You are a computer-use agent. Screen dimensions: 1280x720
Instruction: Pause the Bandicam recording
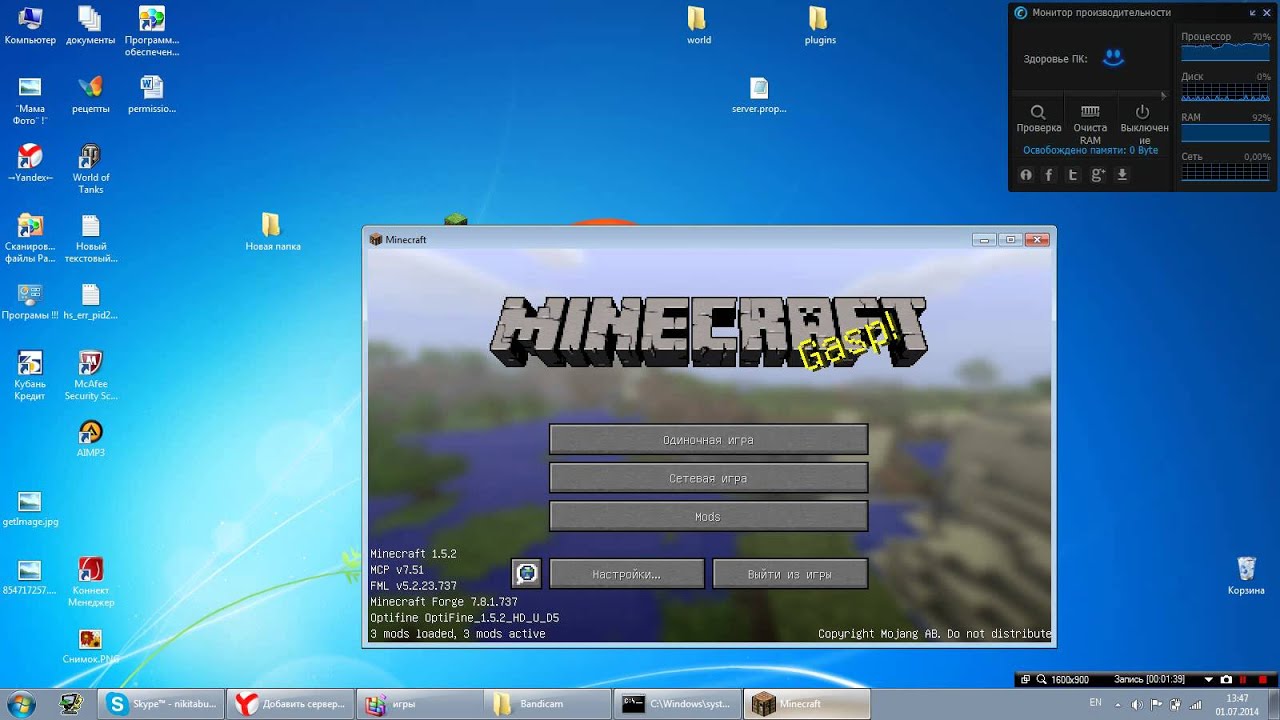(1245, 679)
